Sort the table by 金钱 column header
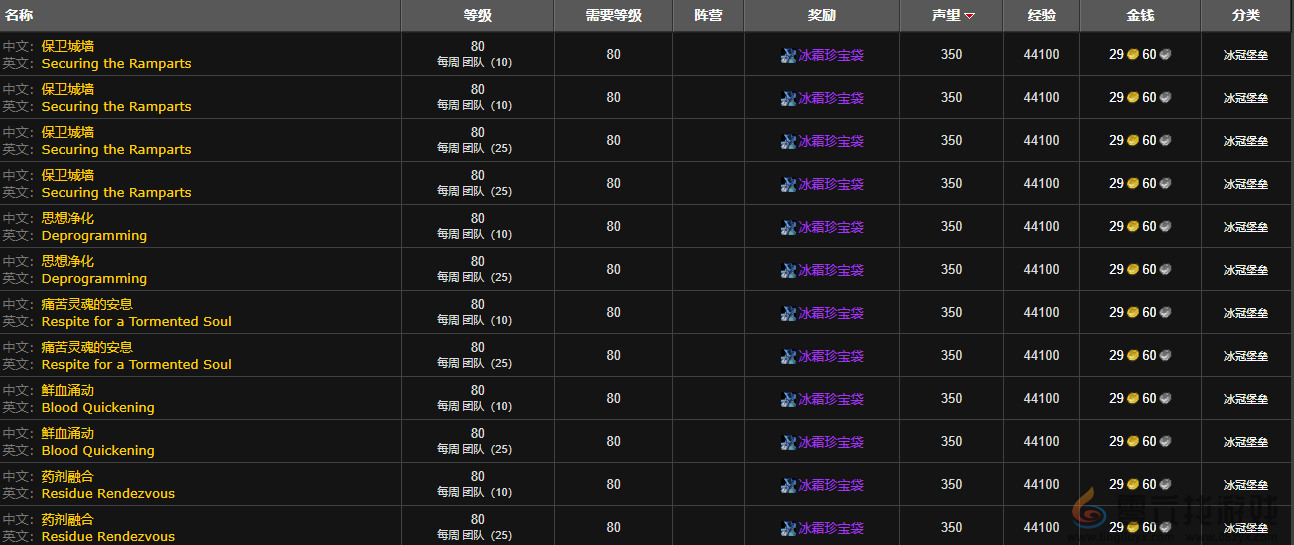This screenshot has width=1294, height=545. coord(1139,16)
